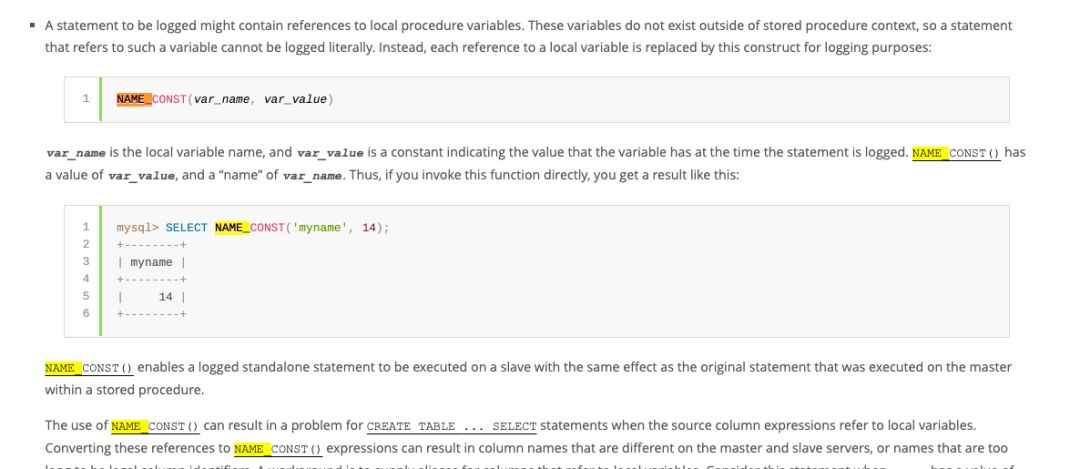Click the SELECT keyword in the mysql query
Viewport: 1080px width, 469px height.
tap(186, 228)
